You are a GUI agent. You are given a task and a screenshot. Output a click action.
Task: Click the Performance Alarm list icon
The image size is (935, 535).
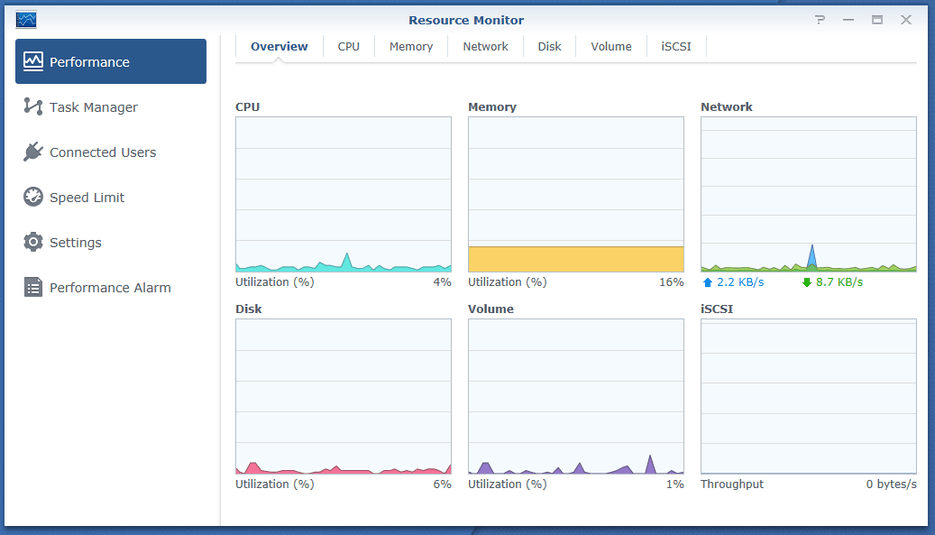click(33, 287)
